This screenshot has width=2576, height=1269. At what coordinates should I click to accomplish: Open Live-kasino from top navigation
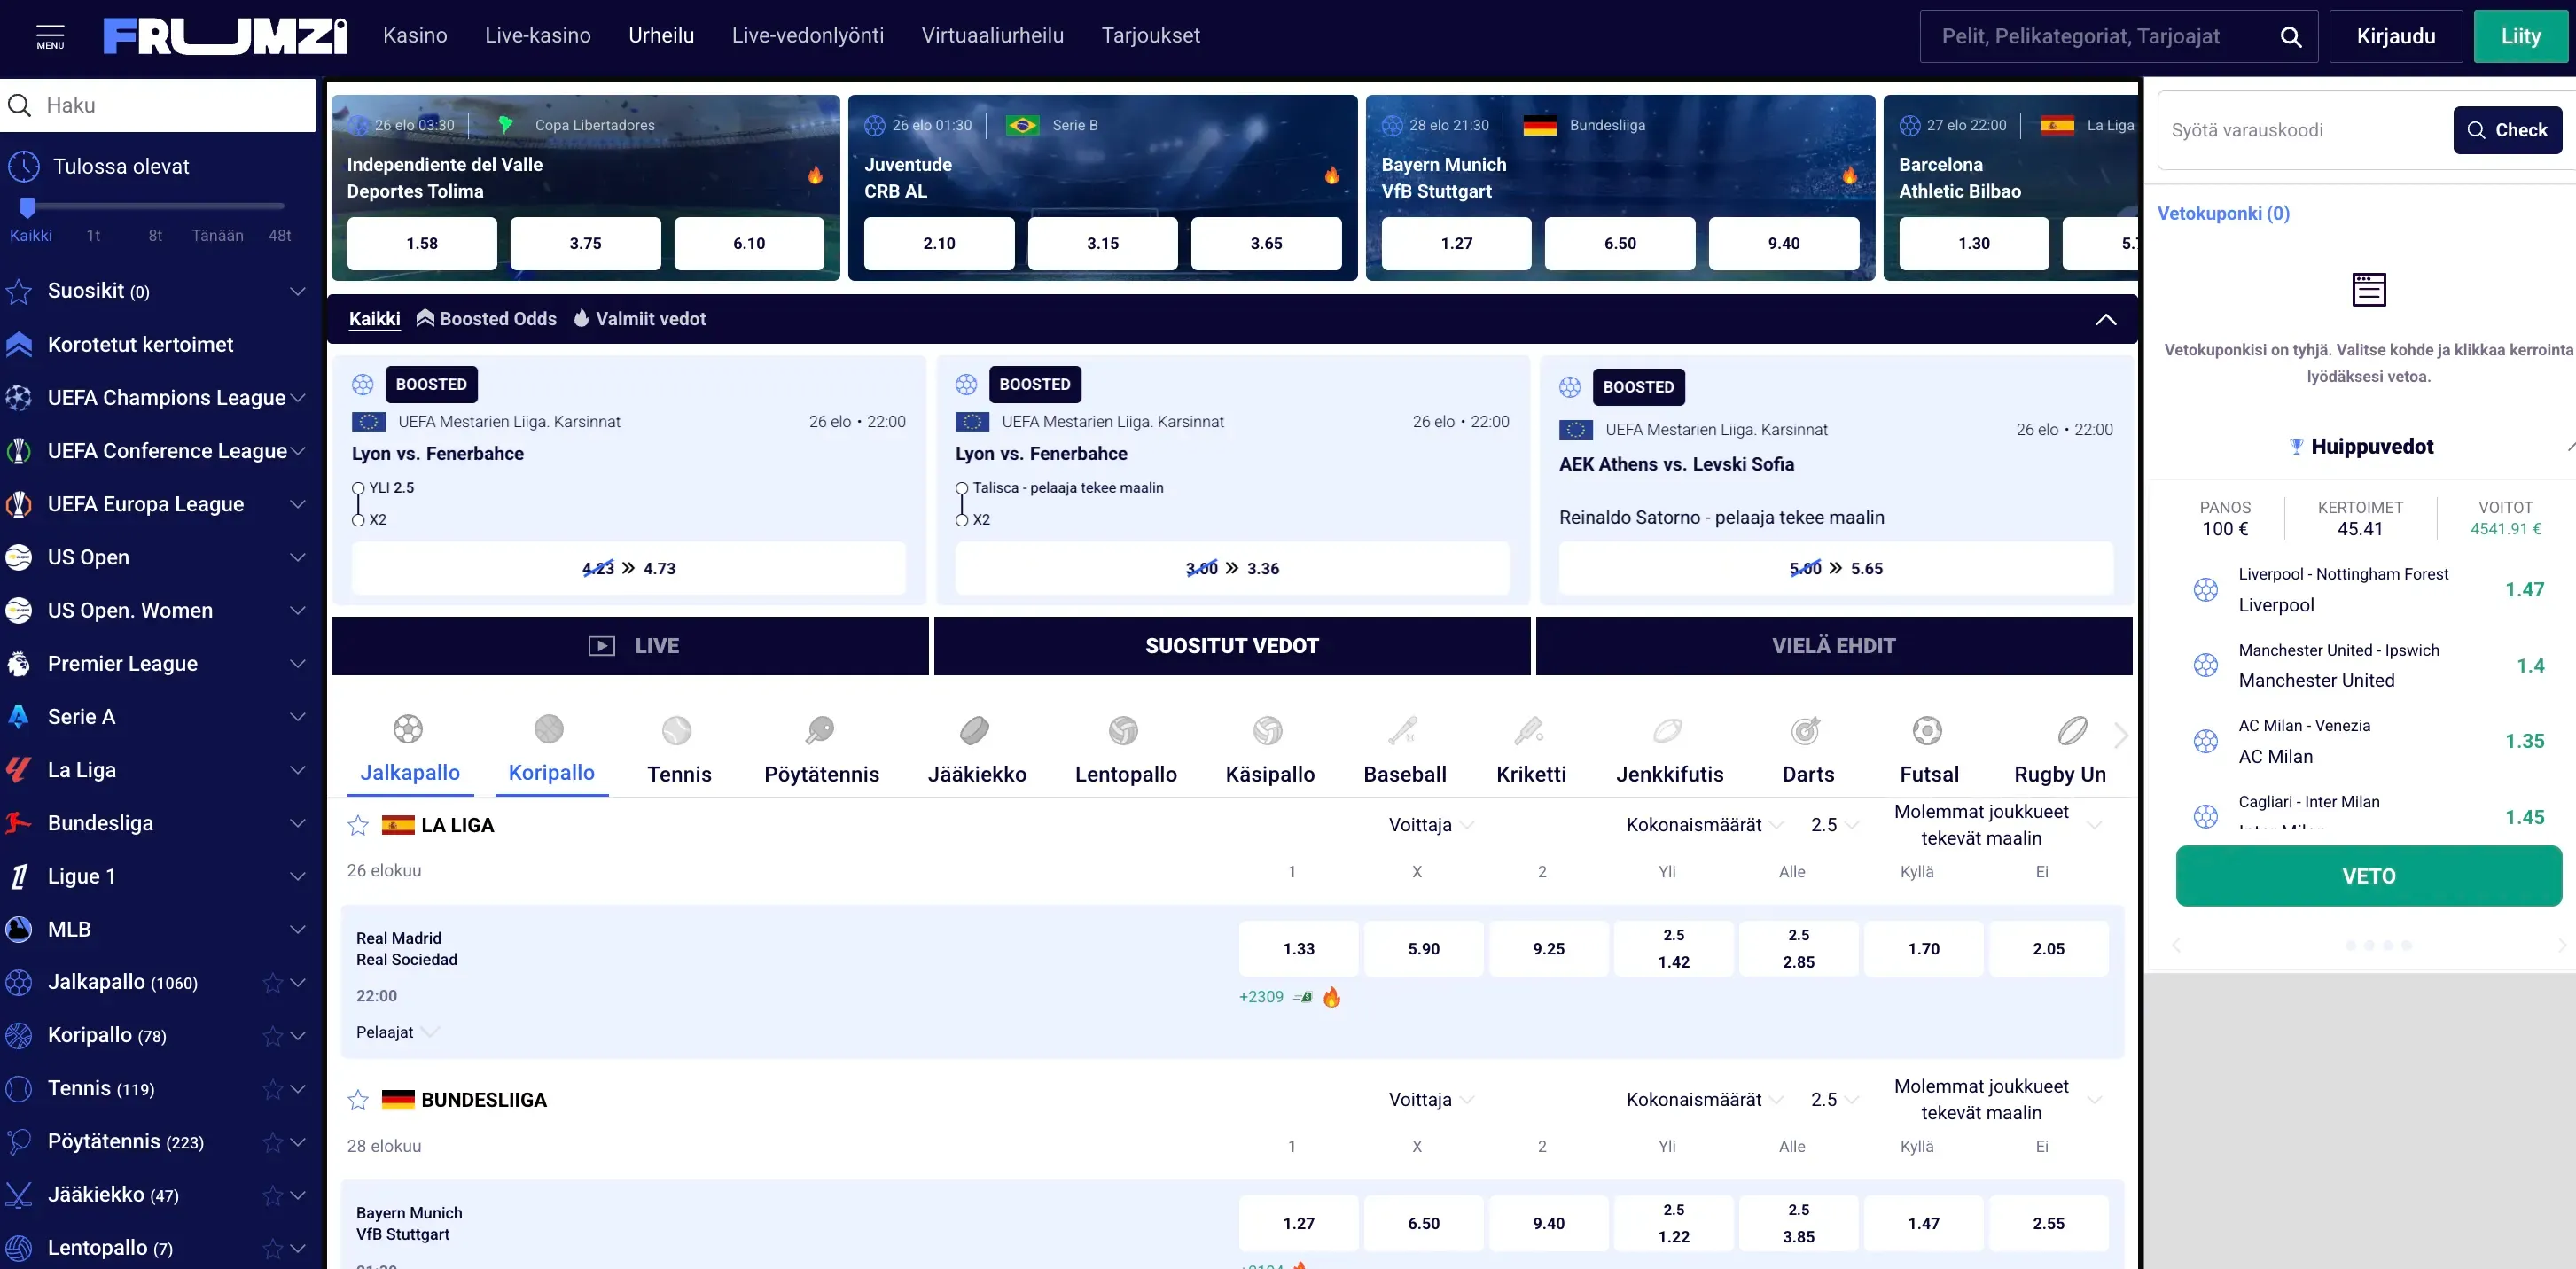click(538, 36)
